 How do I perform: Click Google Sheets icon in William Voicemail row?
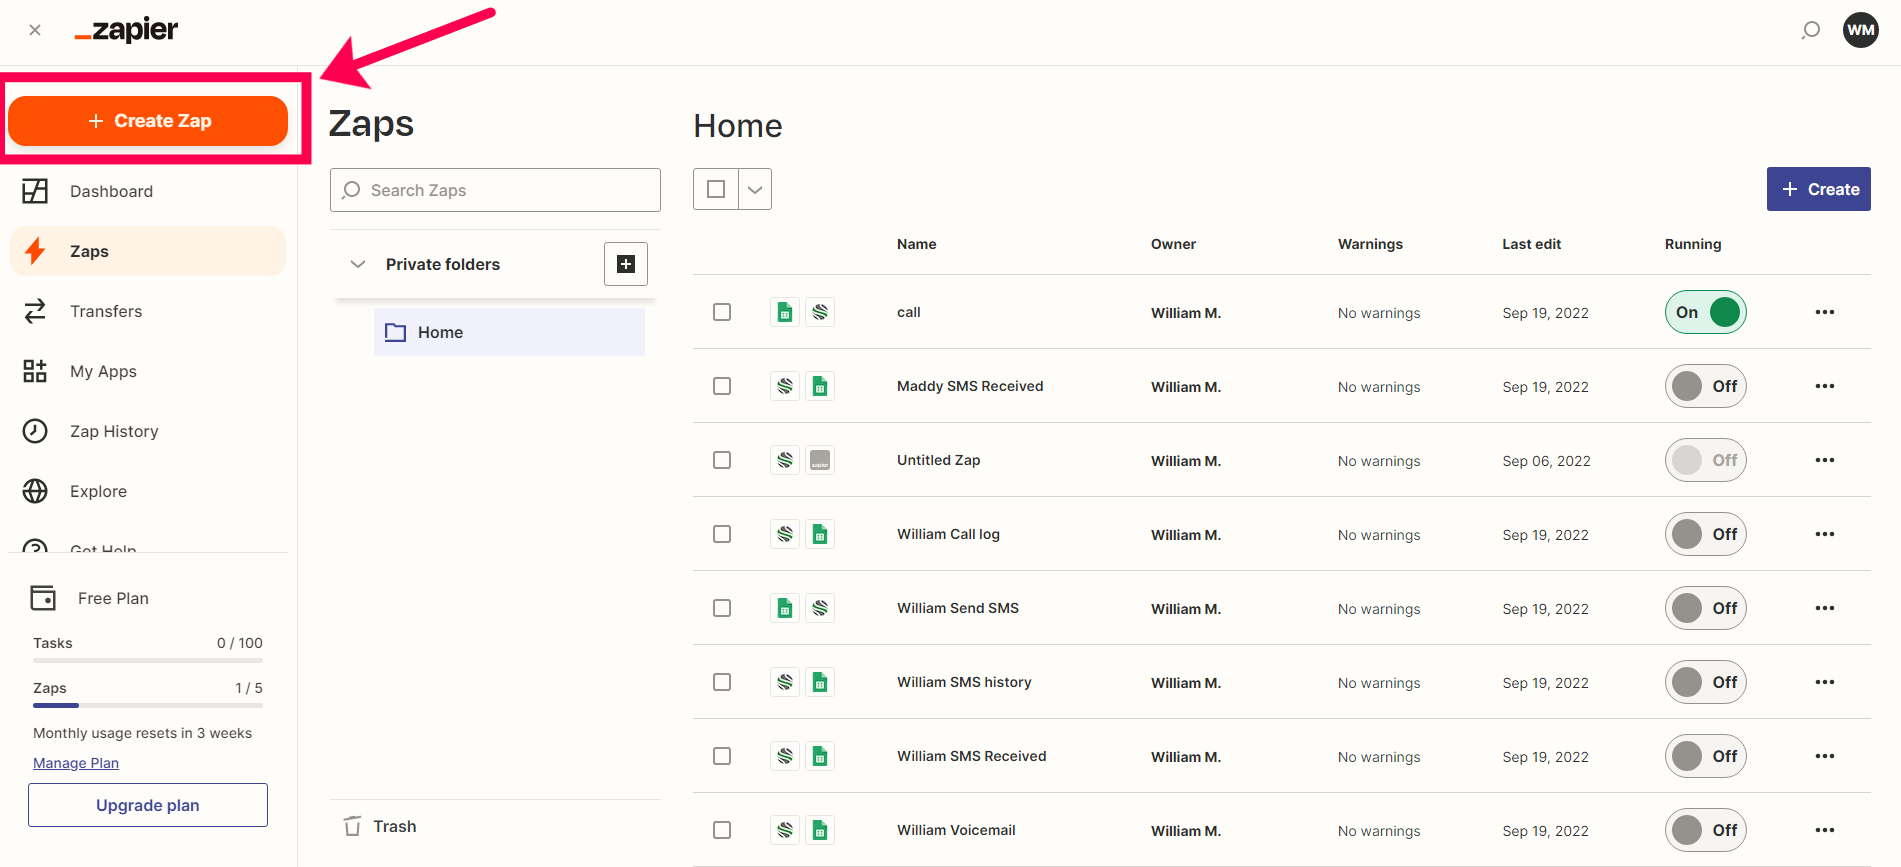click(820, 830)
